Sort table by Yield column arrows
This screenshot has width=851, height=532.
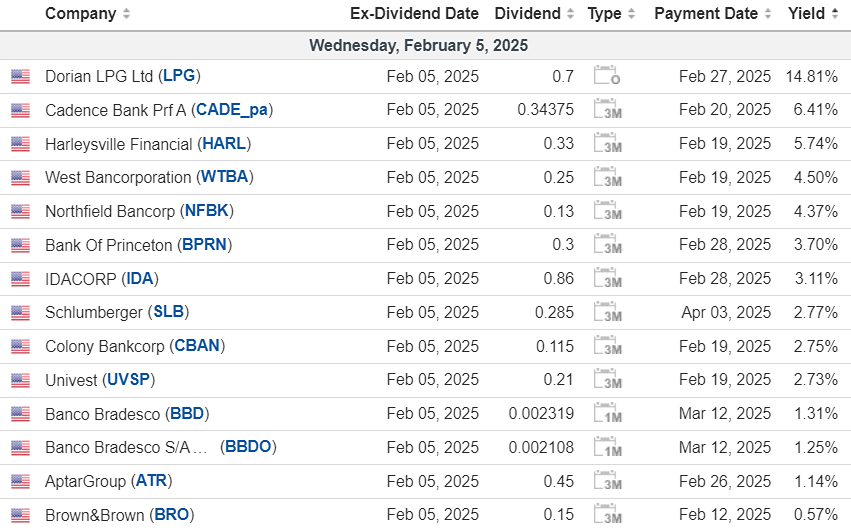(834, 14)
